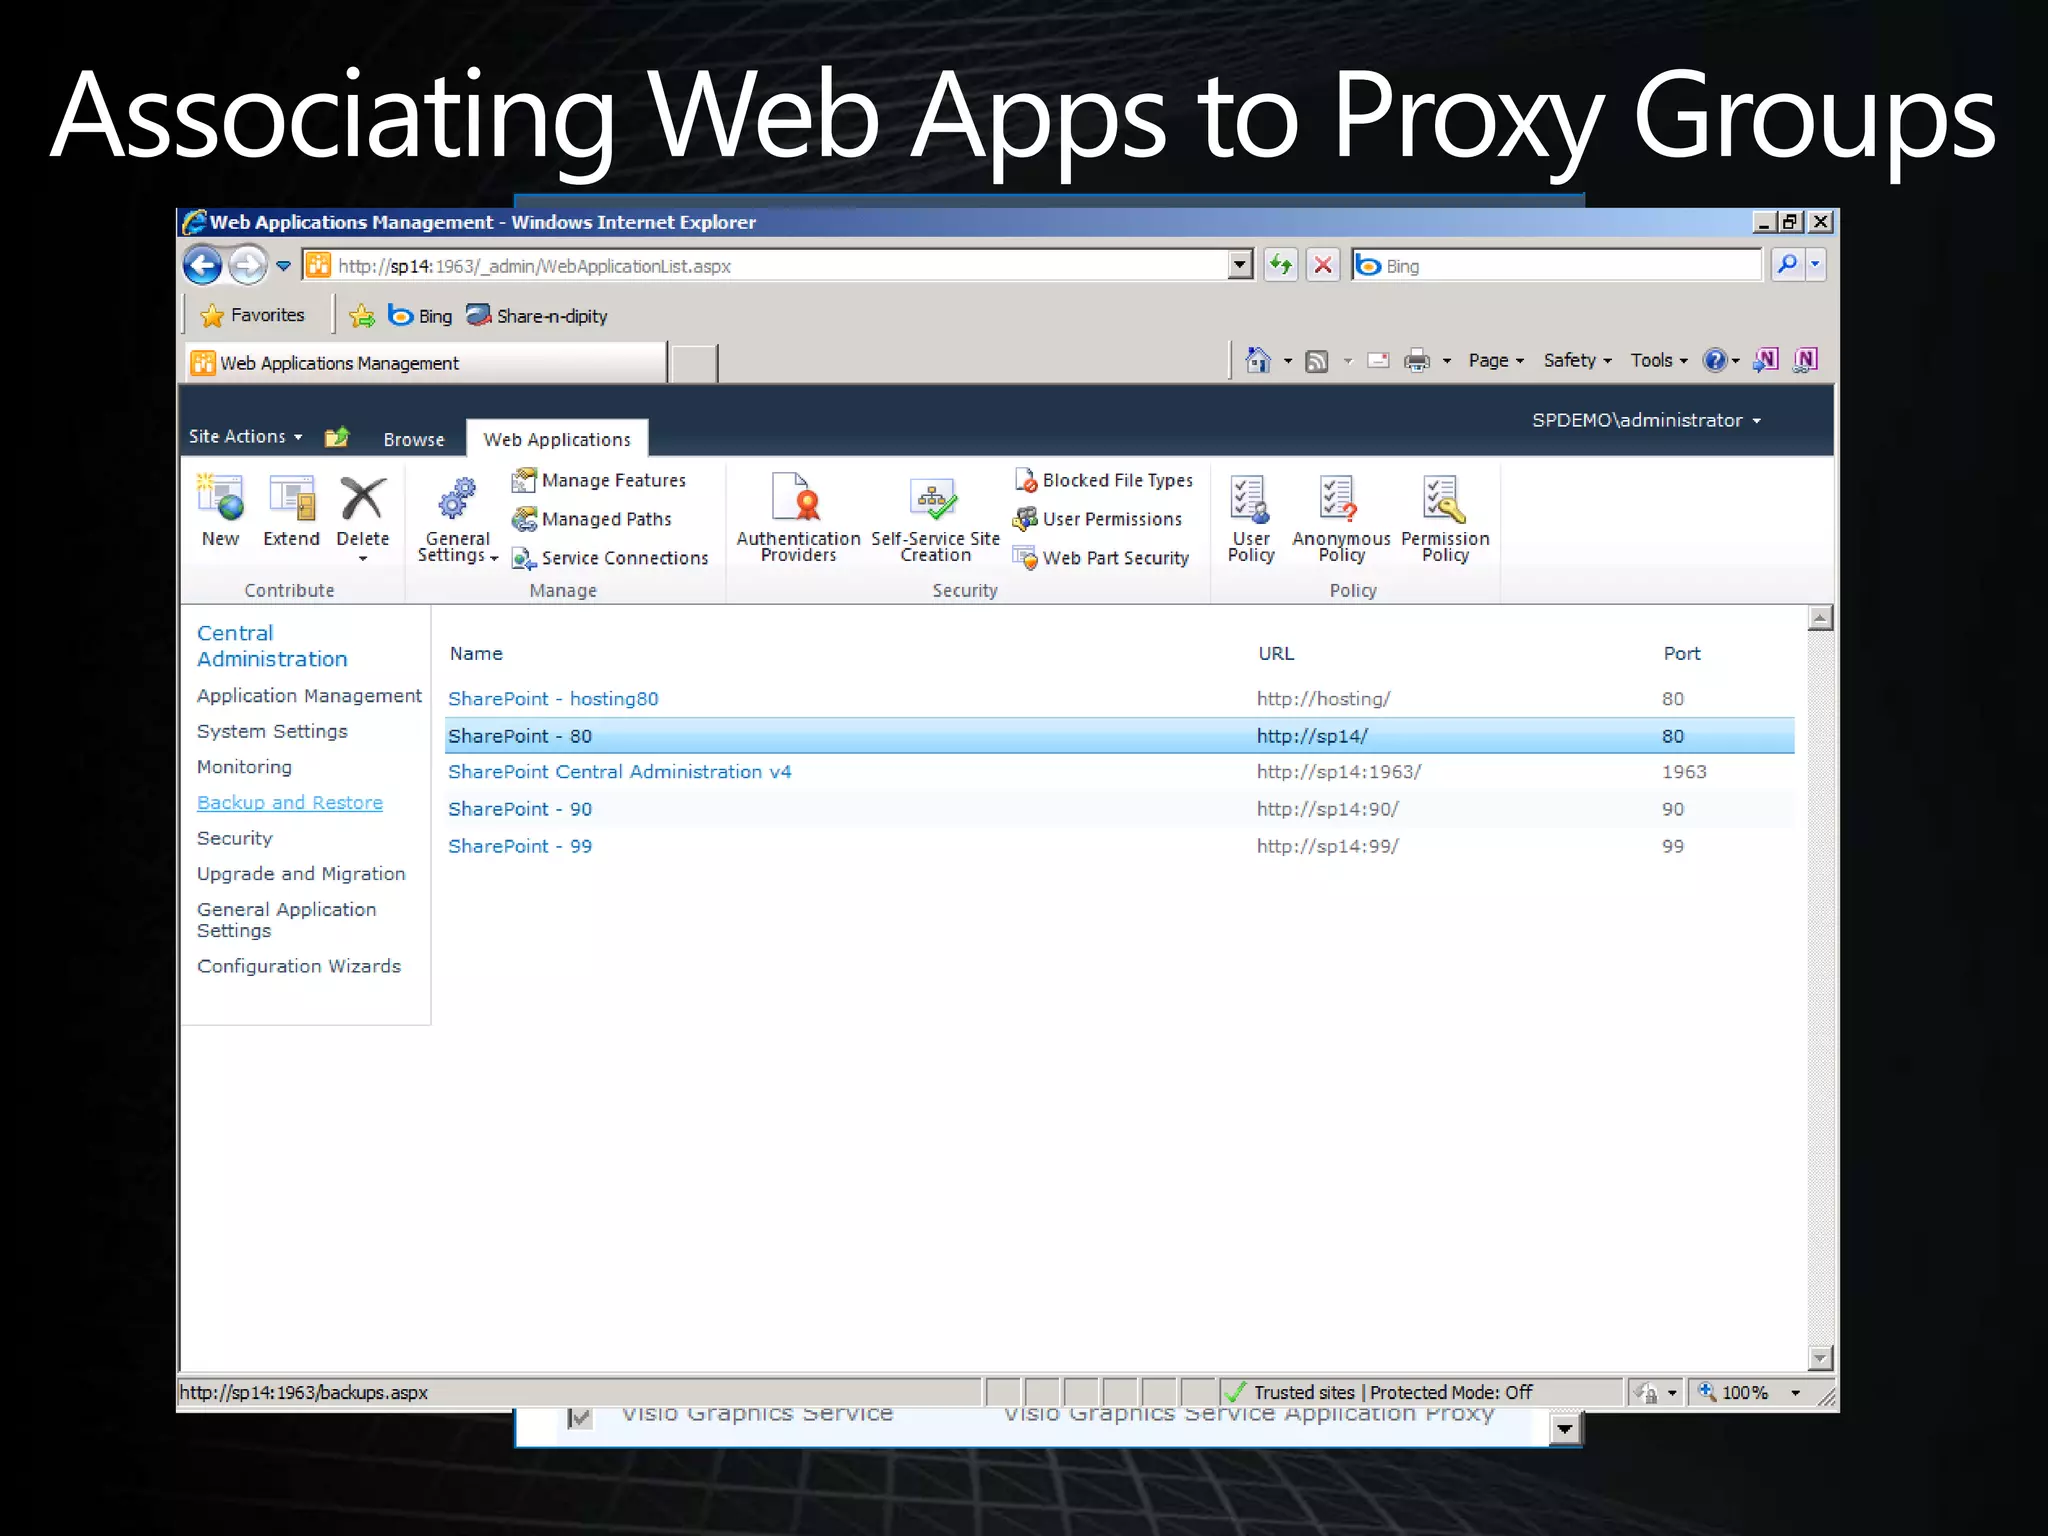The height and width of the screenshot is (1536, 2048).
Task: Expand the address bar dropdown
Action: click(x=1240, y=265)
